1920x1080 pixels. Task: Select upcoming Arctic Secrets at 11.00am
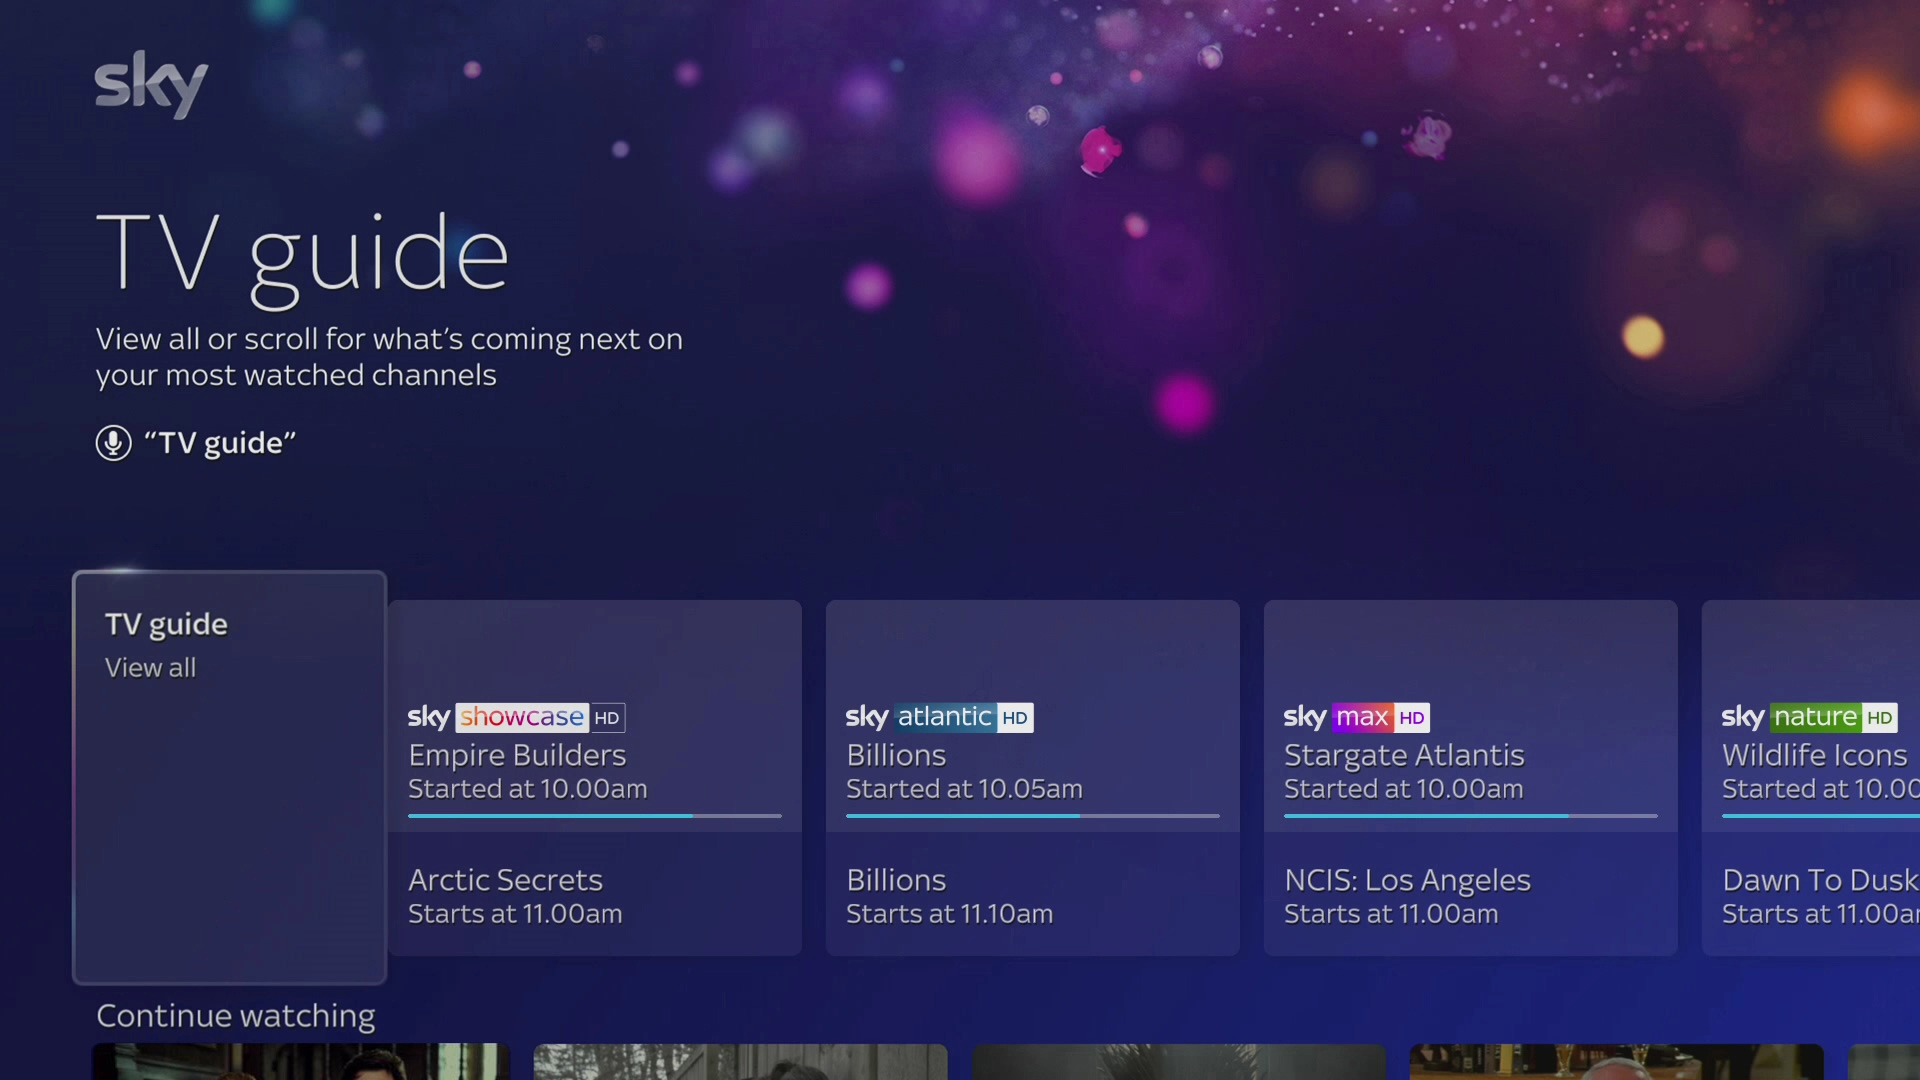(x=506, y=881)
